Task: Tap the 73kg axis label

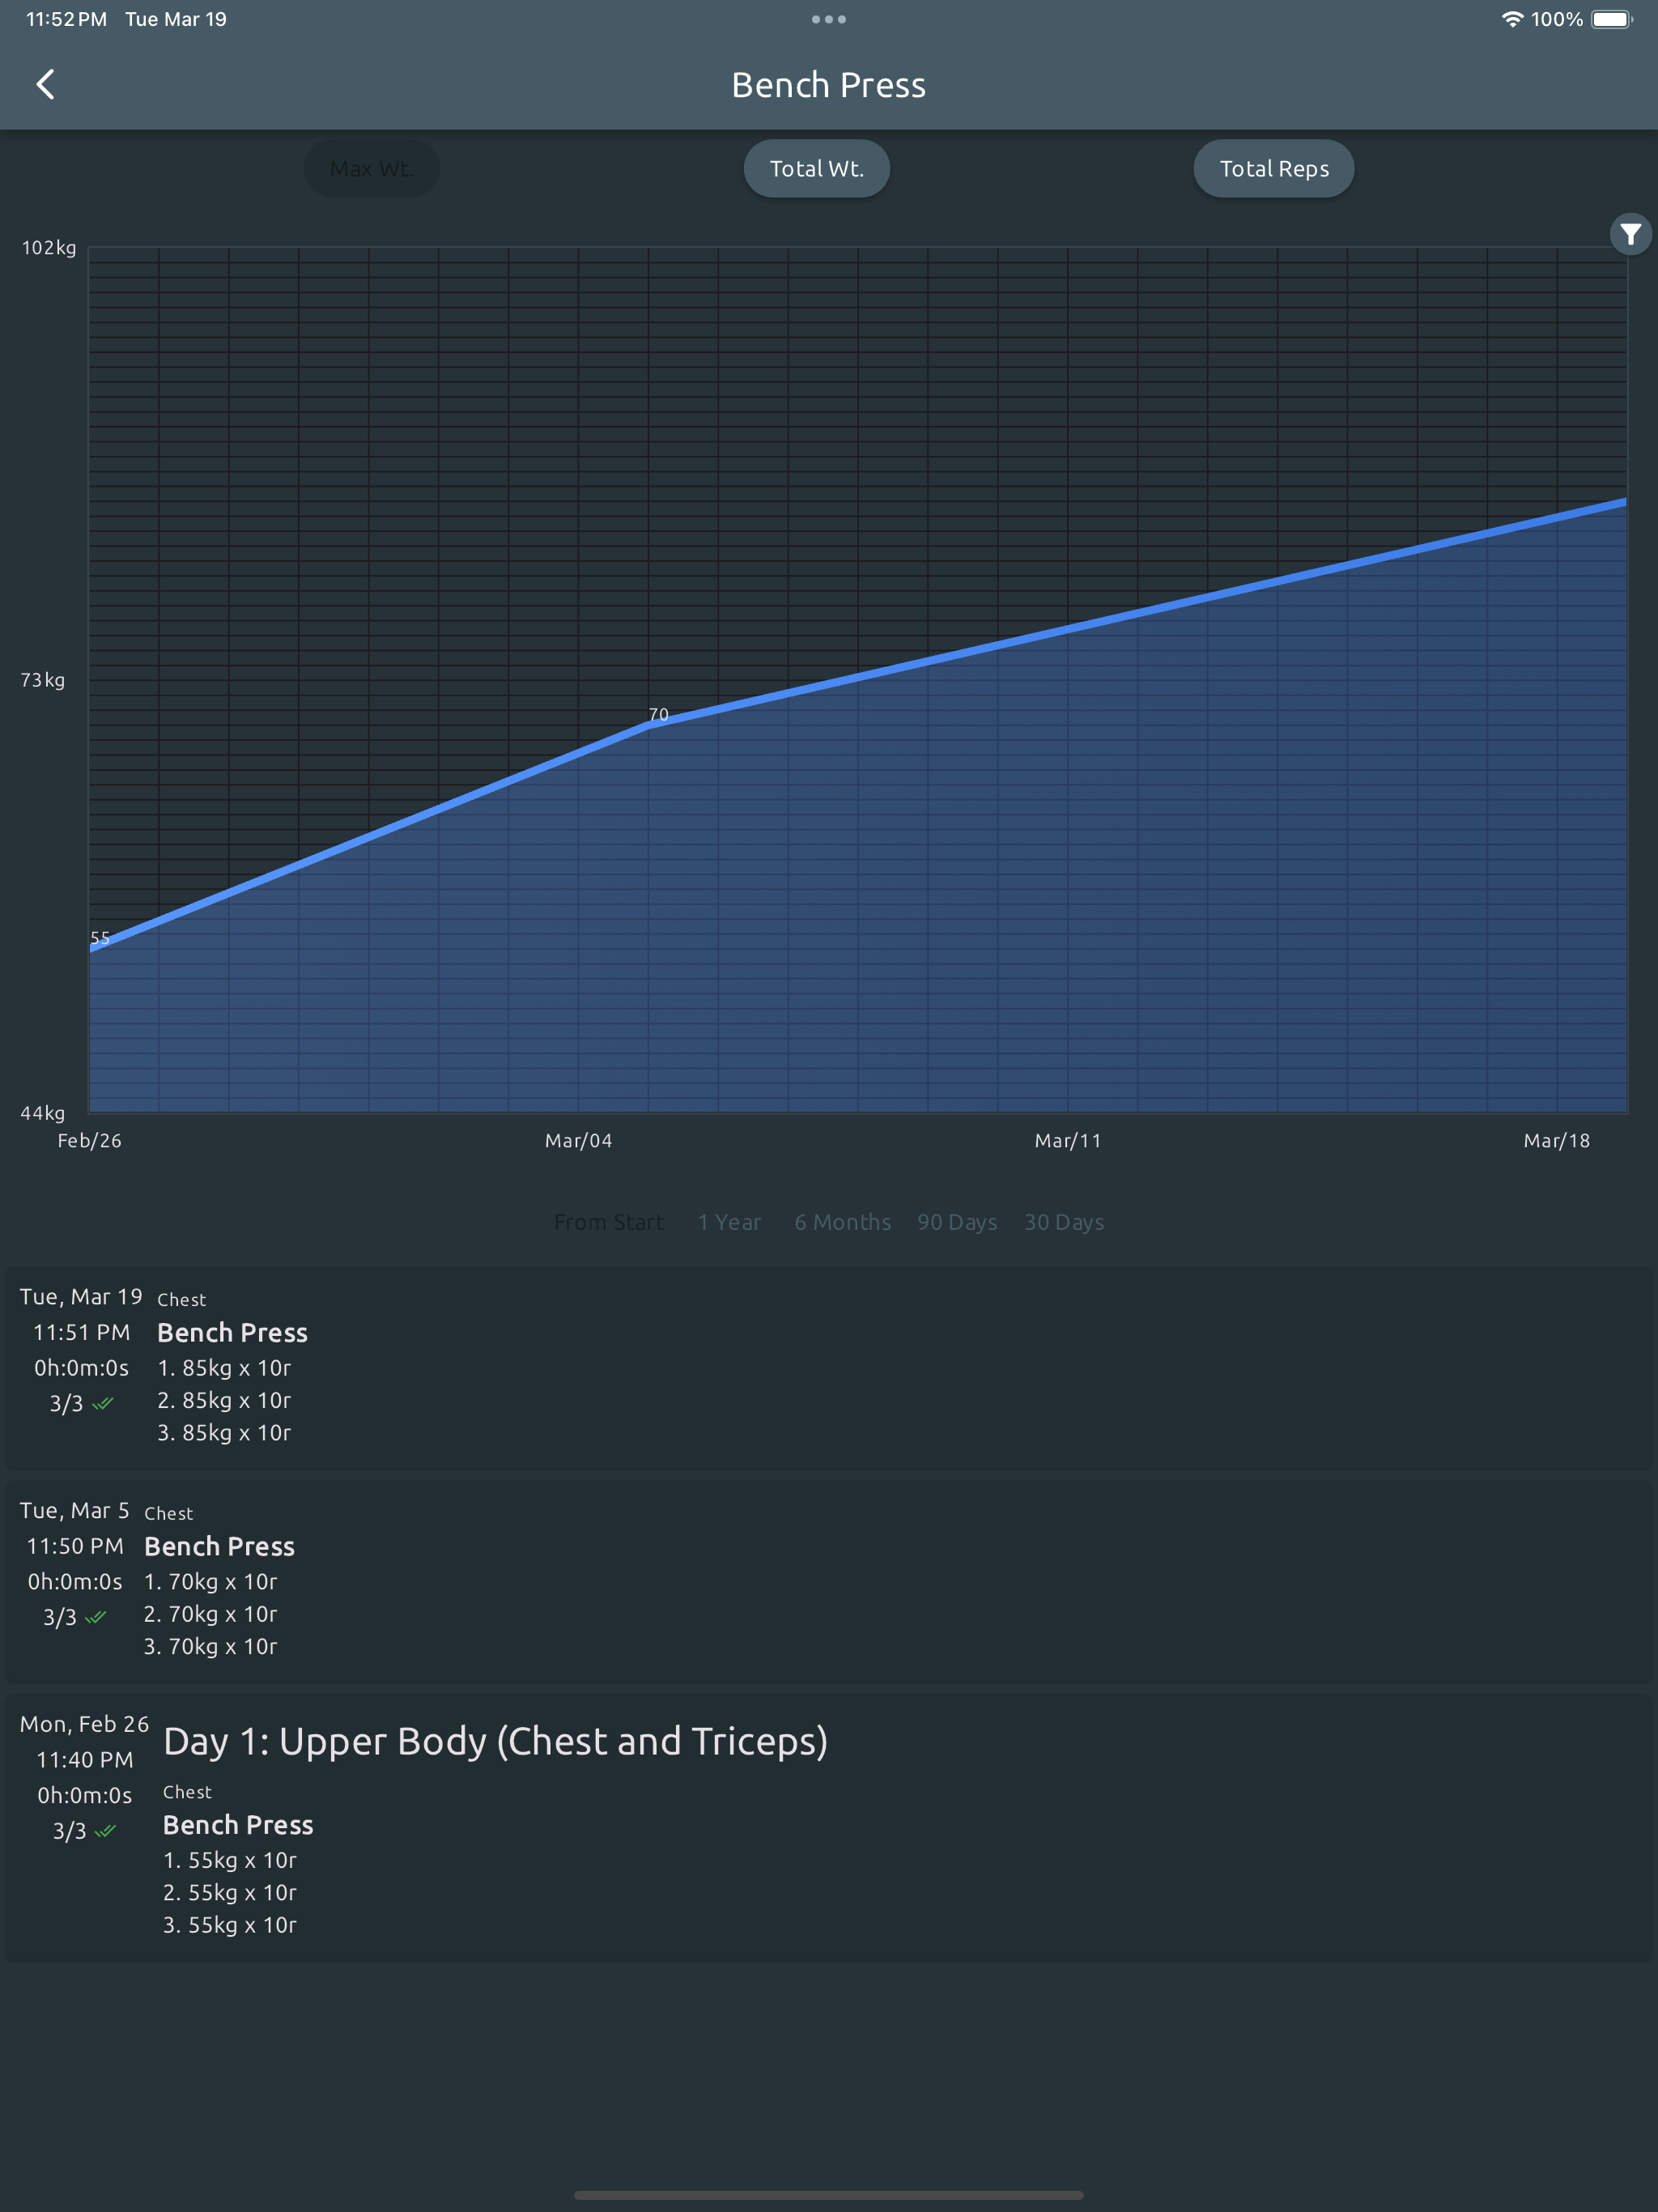Action: point(43,680)
